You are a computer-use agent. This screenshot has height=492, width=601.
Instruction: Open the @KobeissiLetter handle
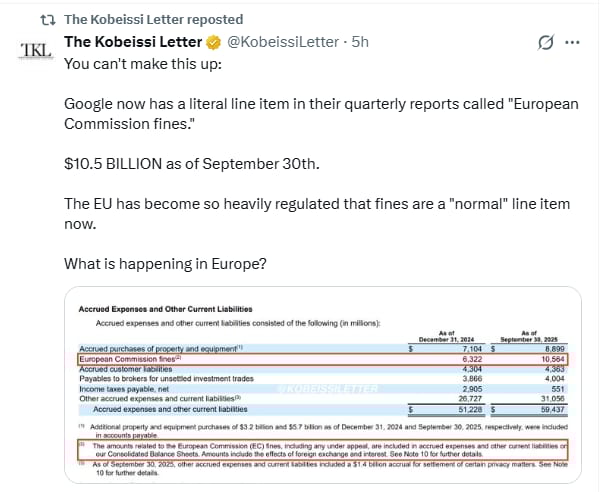point(283,42)
